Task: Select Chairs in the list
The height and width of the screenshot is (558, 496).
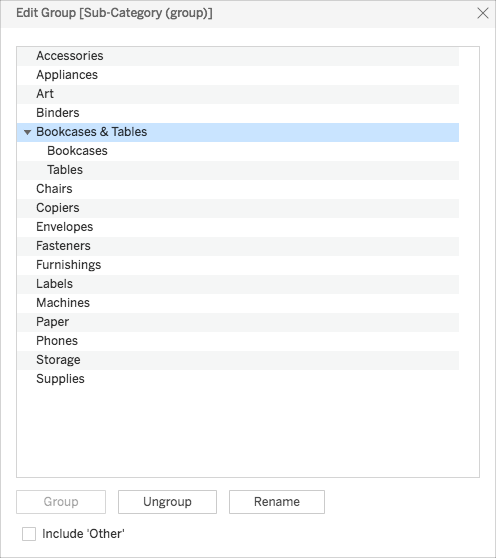Action: [238, 189]
